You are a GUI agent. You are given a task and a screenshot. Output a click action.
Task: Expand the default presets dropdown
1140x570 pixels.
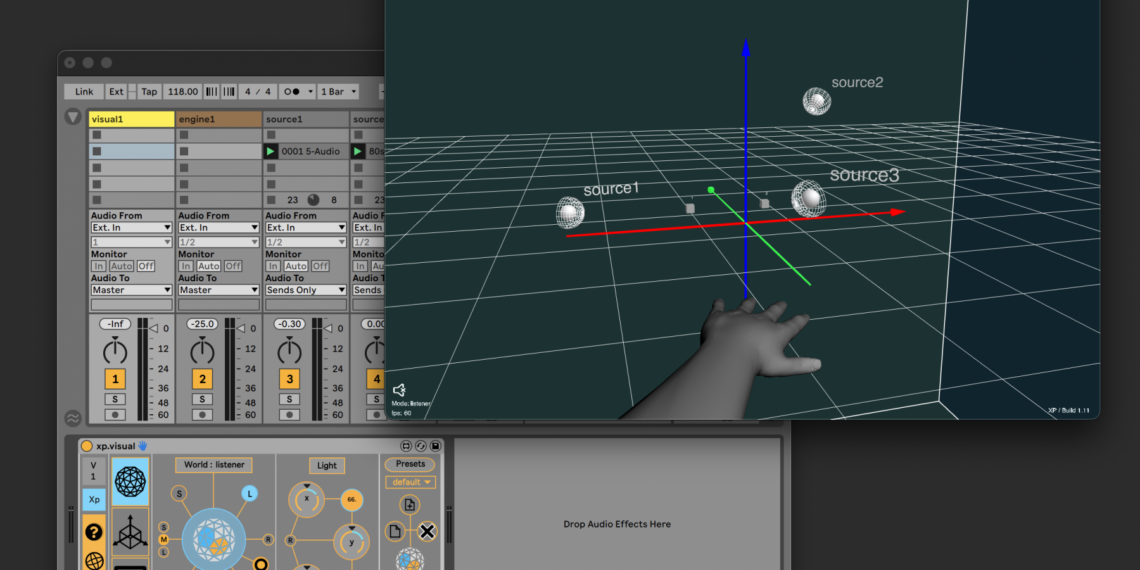click(410, 482)
